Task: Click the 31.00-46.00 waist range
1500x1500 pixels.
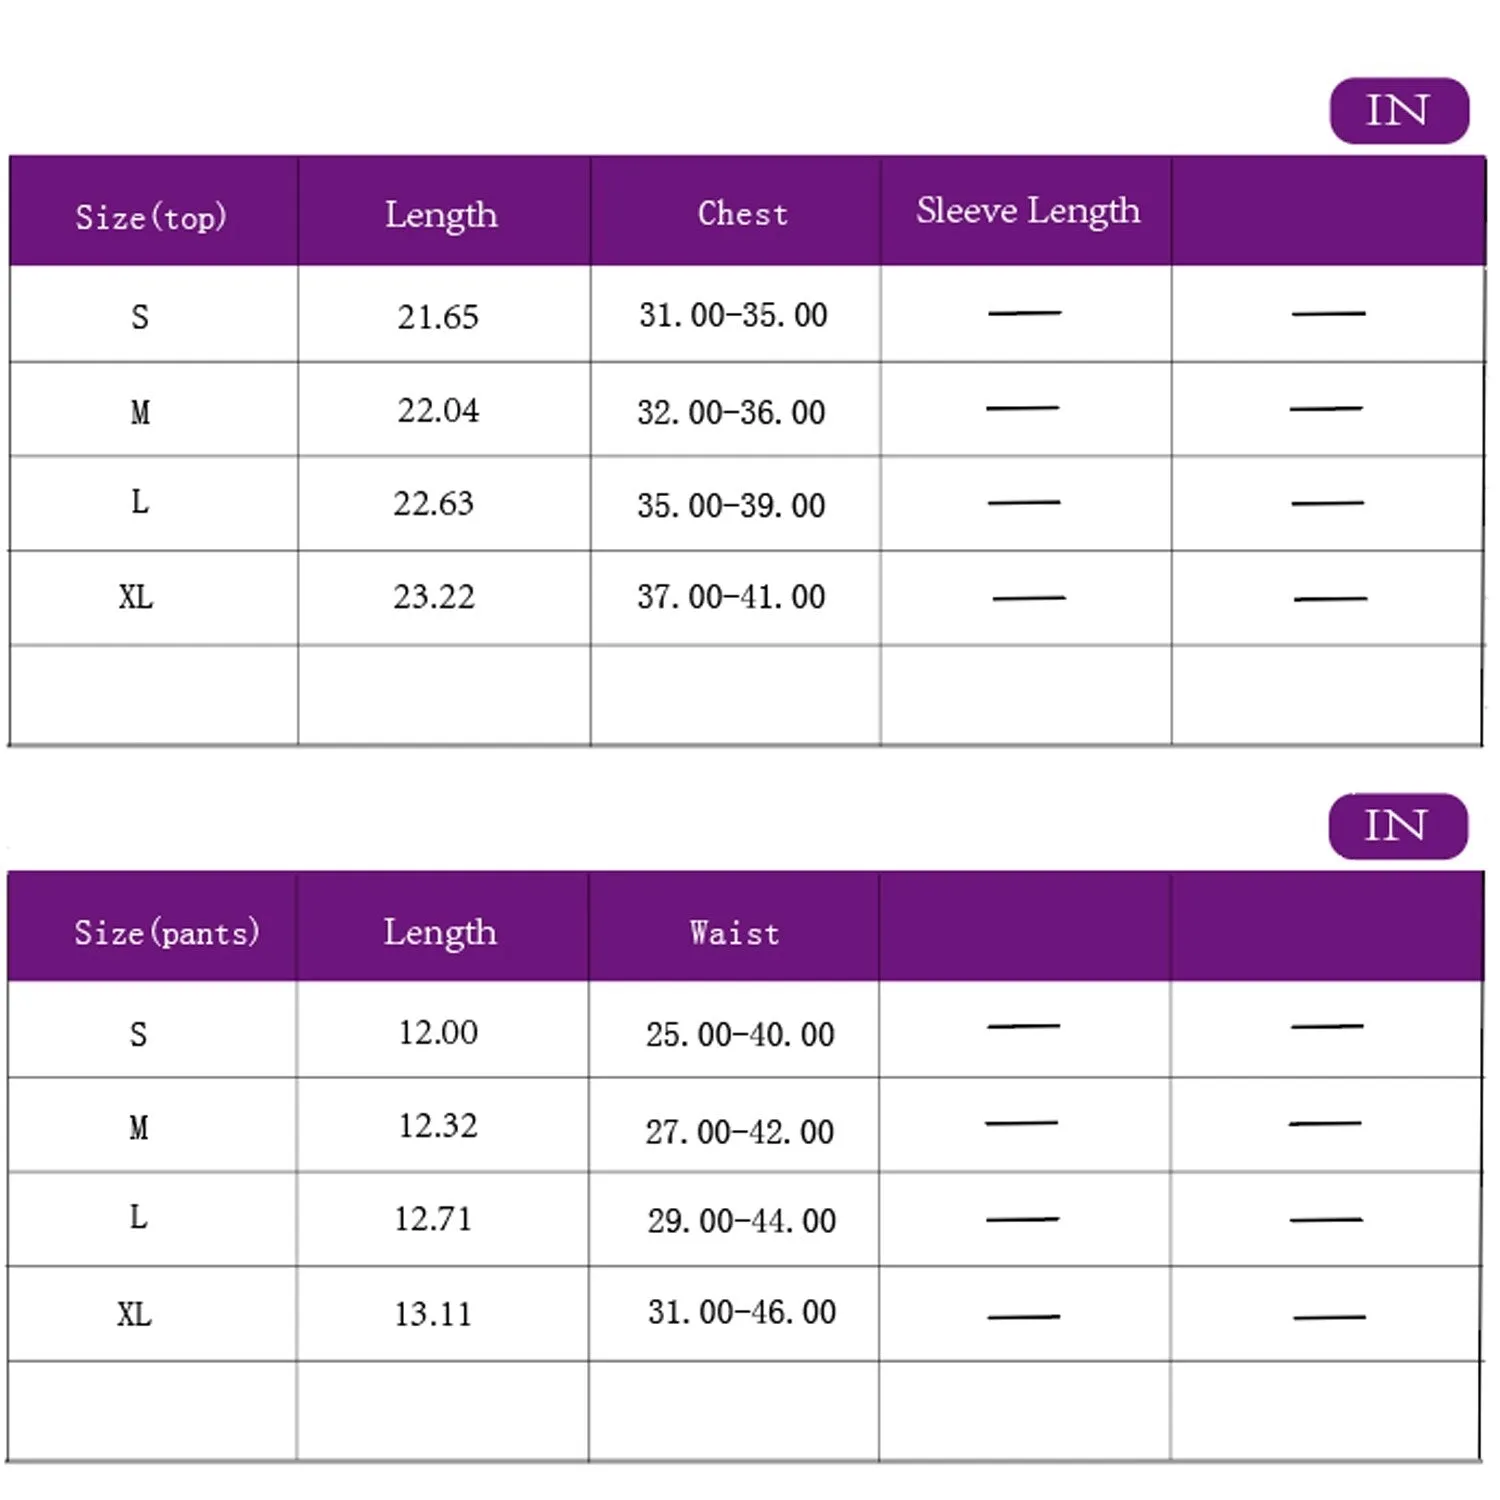Action: (741, 1312)
